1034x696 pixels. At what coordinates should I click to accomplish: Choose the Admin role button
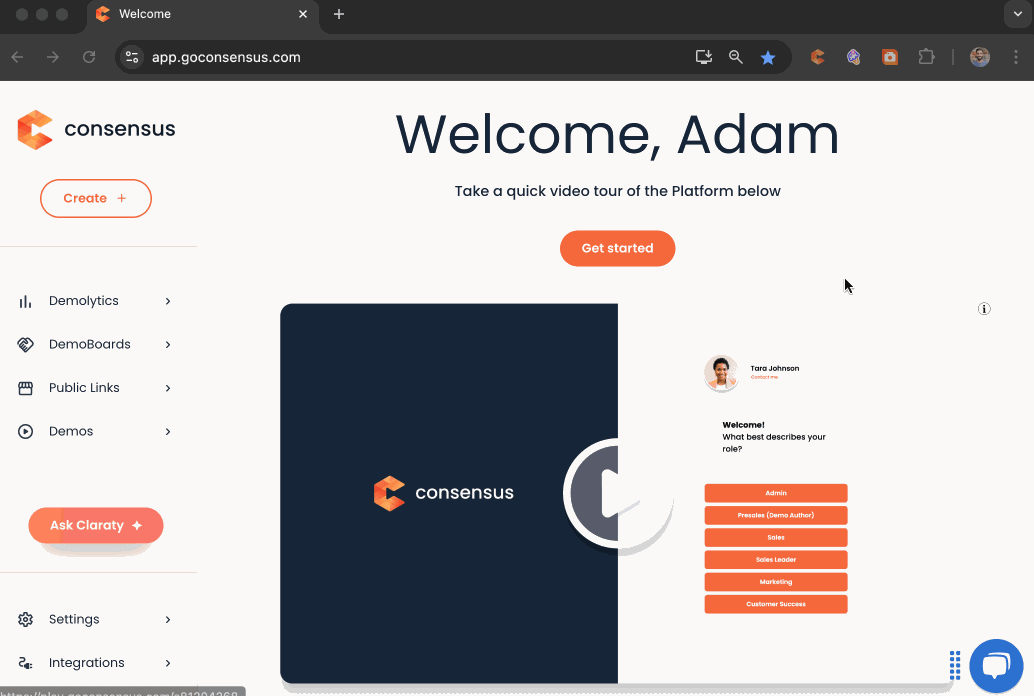(776, 493)
